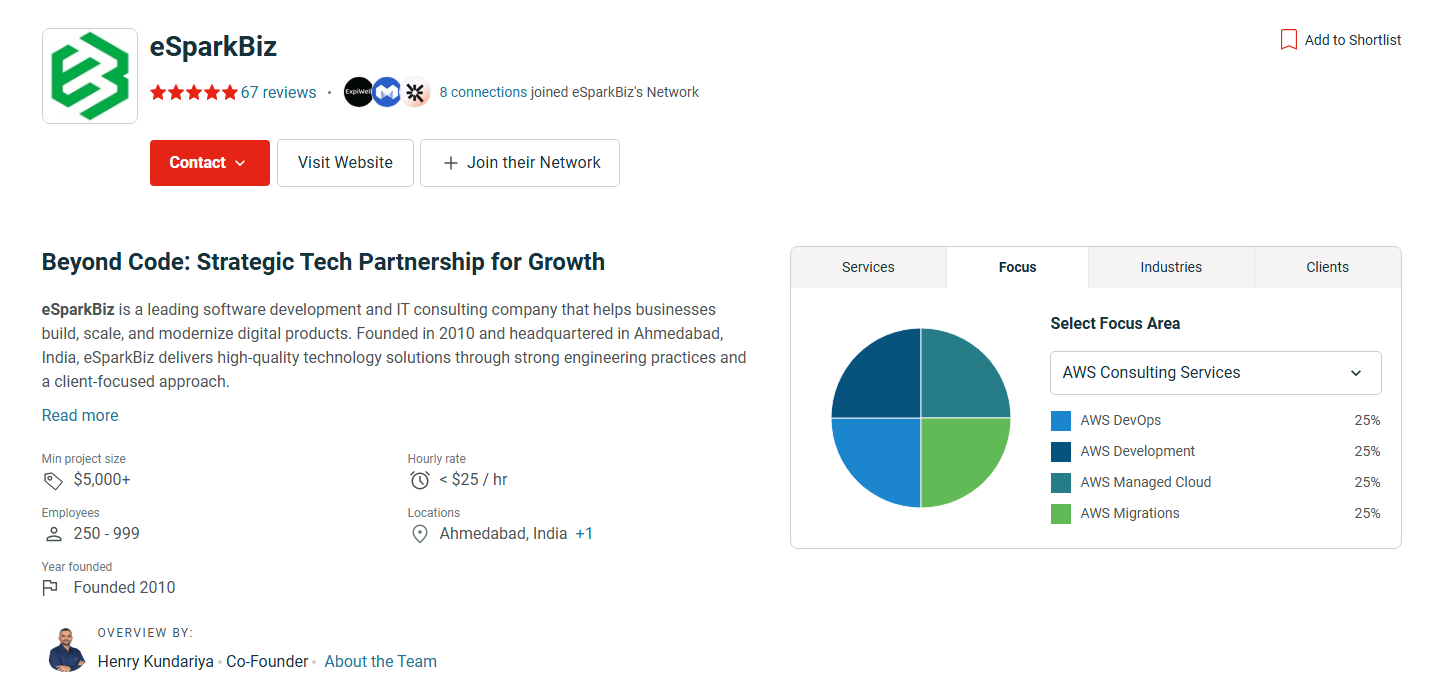Click the price tag icon beside $5,000+
This screenshot has width=1447, height=694.
pos(53,481)
